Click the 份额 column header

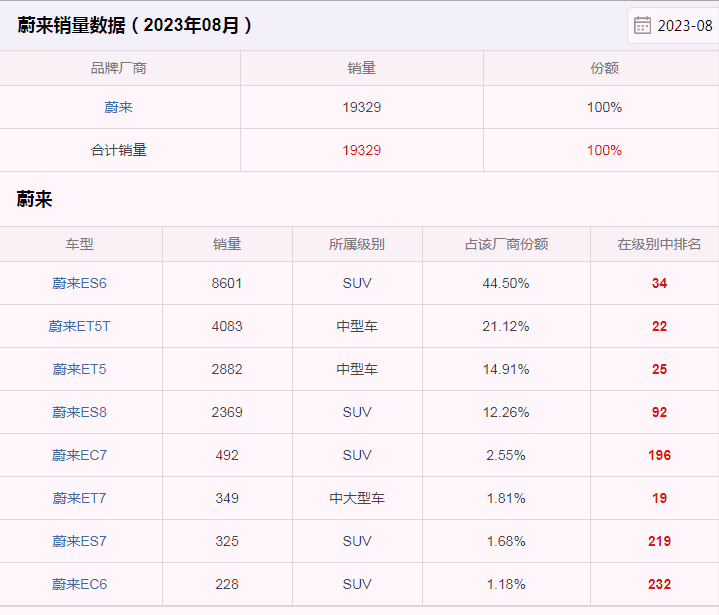coord(604,68)
